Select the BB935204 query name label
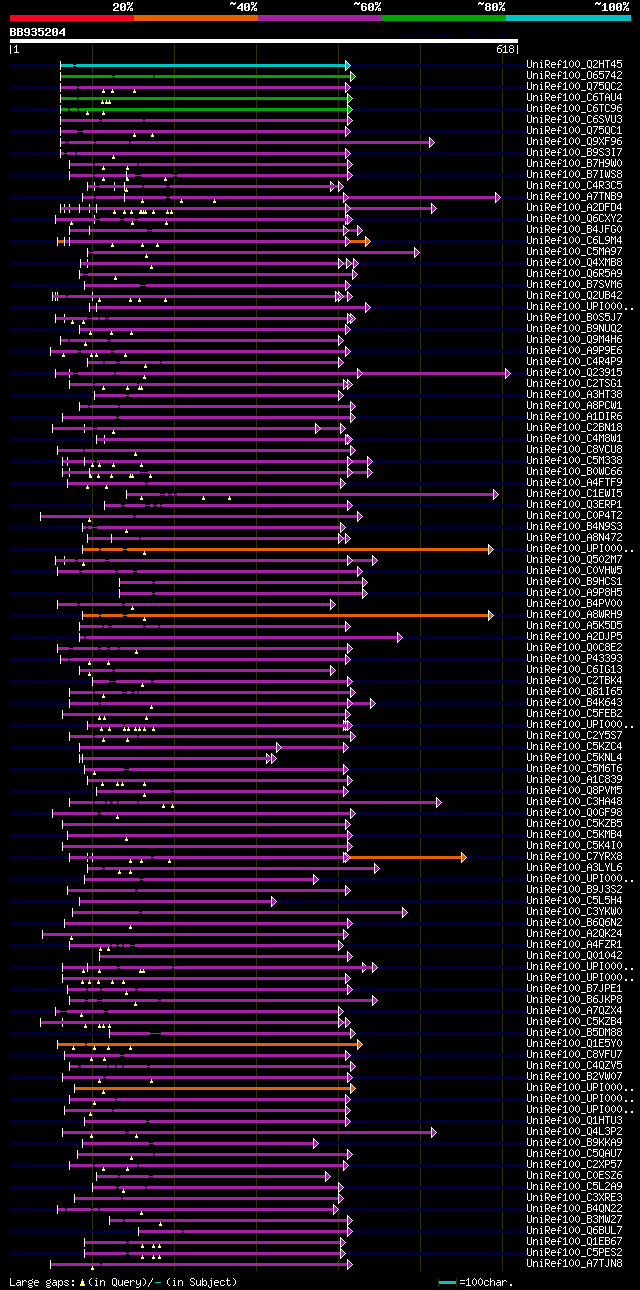This screenshot has width=640, height=1290. click(x=37, y=32)
